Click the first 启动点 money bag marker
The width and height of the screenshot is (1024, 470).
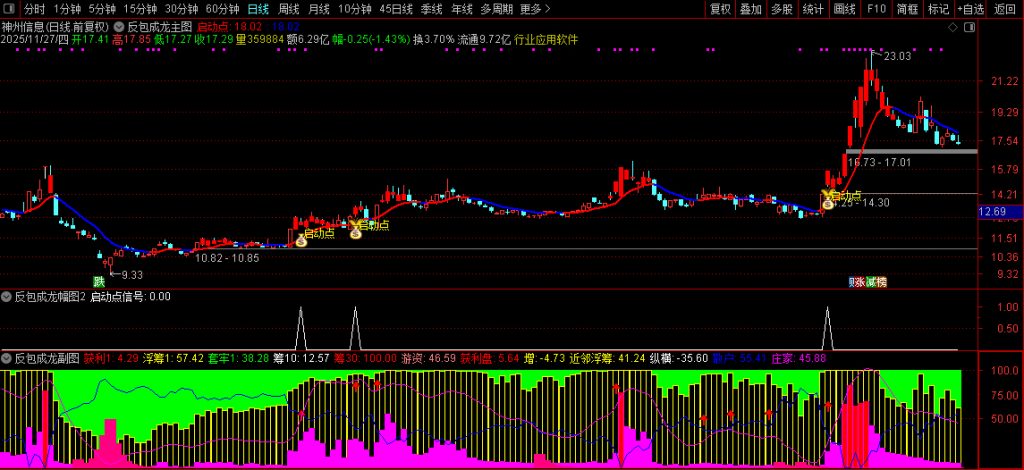300,239
